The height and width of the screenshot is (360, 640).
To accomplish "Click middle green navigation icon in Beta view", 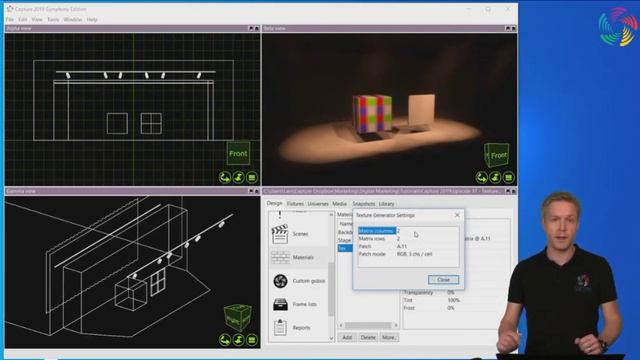I will 495,178.
